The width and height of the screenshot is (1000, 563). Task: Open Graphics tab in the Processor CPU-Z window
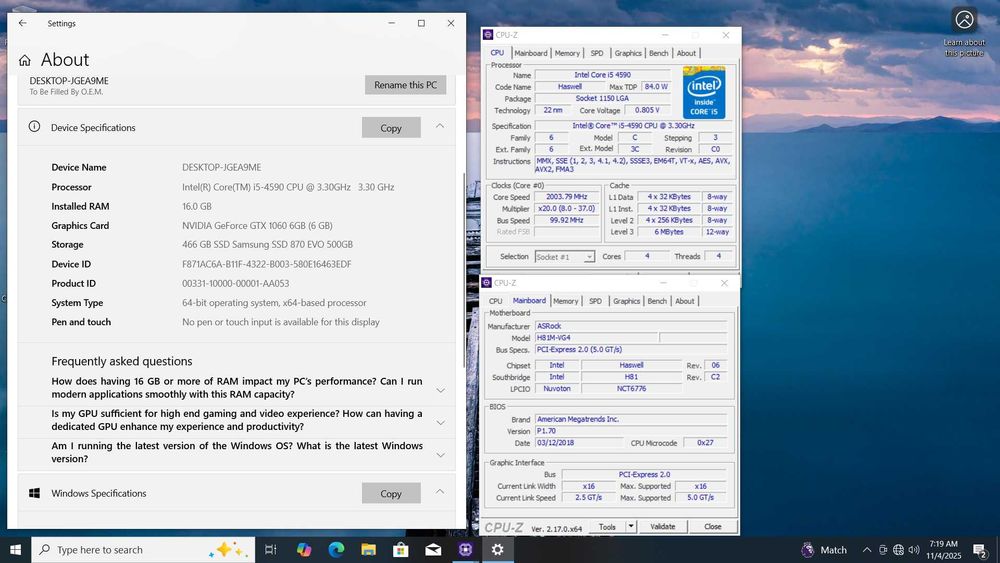[x=628, y=53]
